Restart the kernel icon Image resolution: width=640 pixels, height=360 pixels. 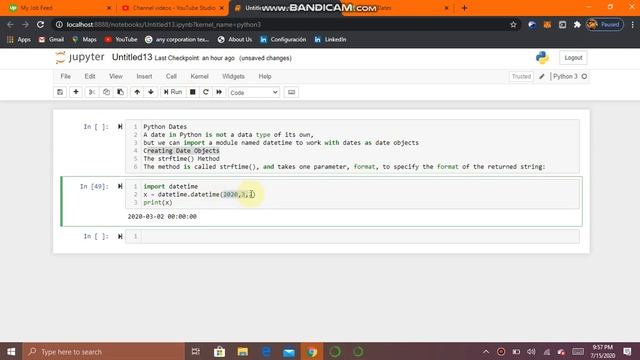pyautogui.click(x=206, y=92)
